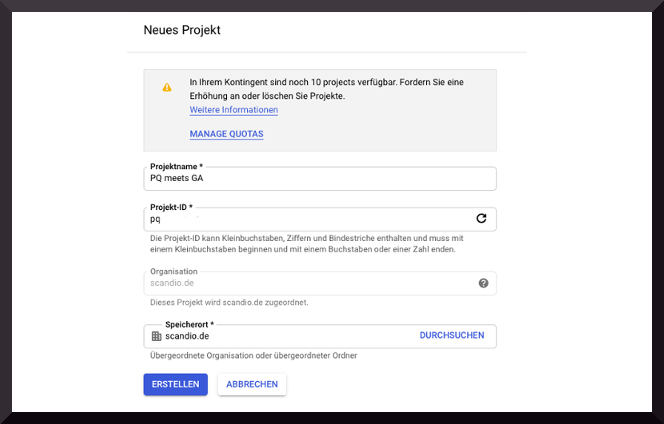Cancel with the ABBRECHEN button
Image resolution: width=664 pixels, height=424 pixels.
252,385
